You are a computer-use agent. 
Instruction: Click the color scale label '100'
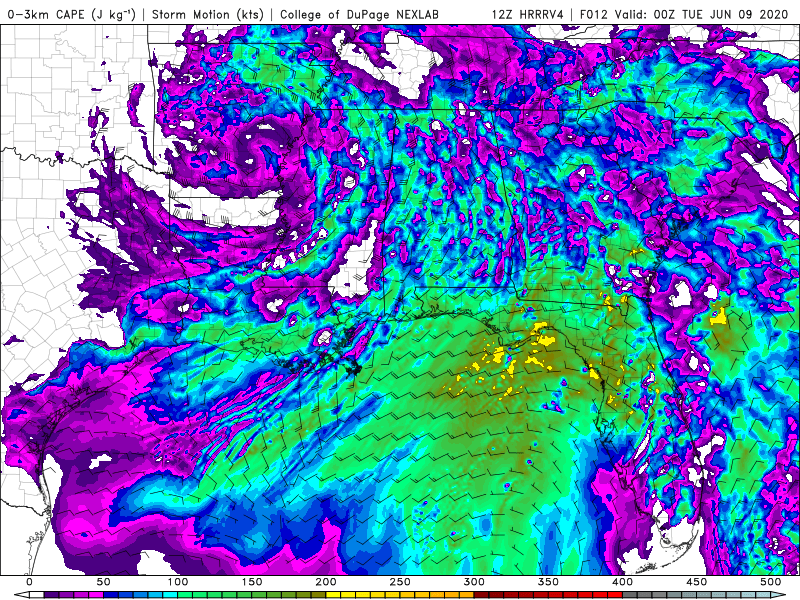pos(178,582)
